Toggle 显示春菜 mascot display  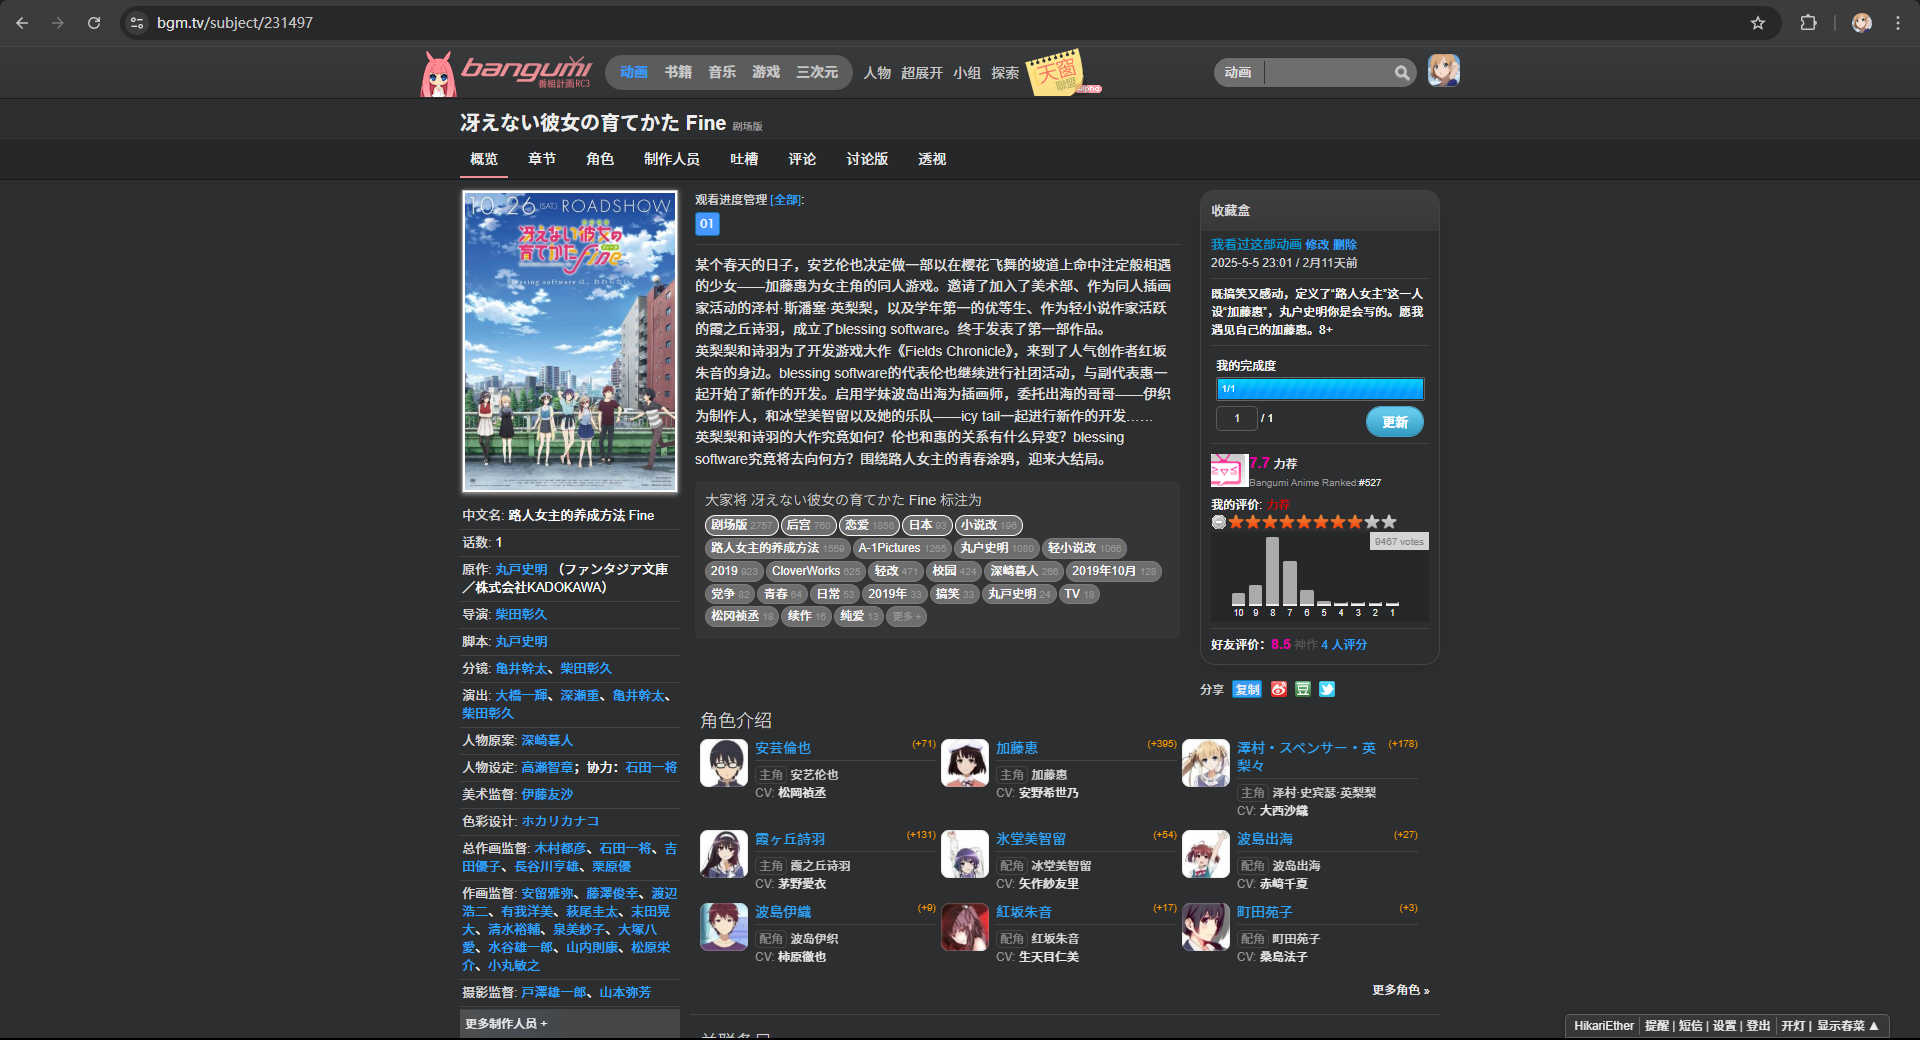[1847, 1026]
